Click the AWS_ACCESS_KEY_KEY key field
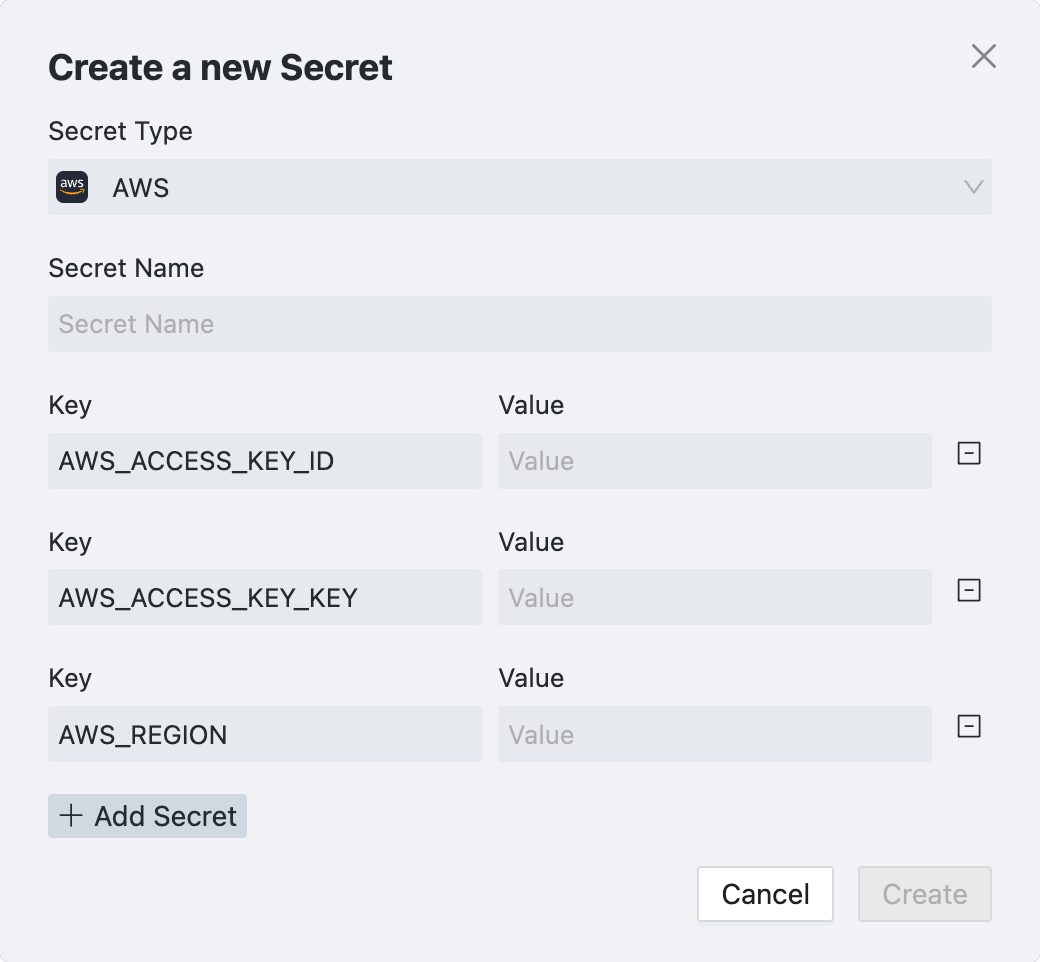 click(x=265, y=598)
